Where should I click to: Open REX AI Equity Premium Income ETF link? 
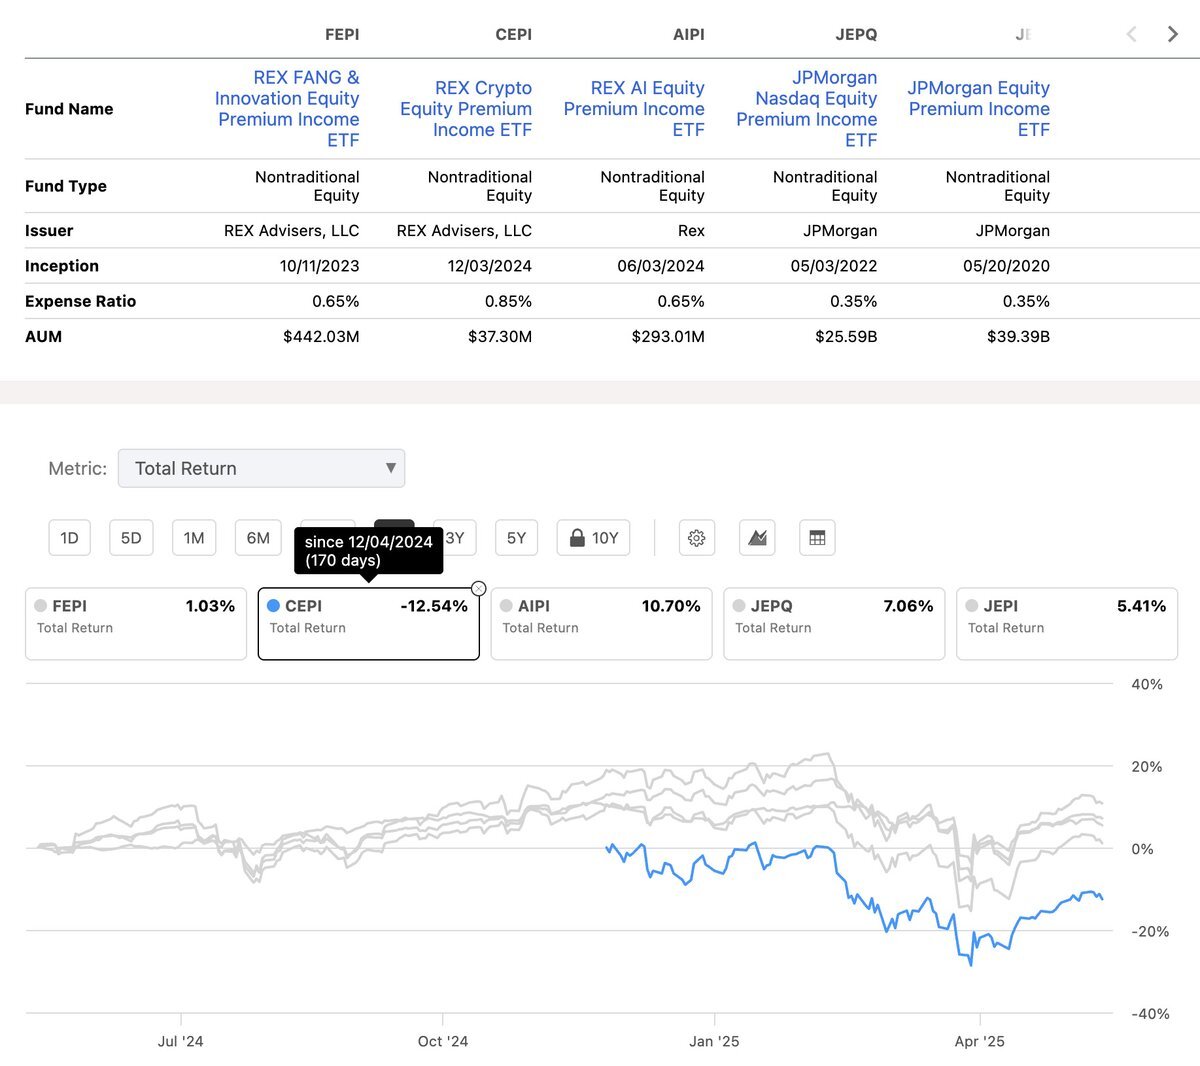point(634,109)
